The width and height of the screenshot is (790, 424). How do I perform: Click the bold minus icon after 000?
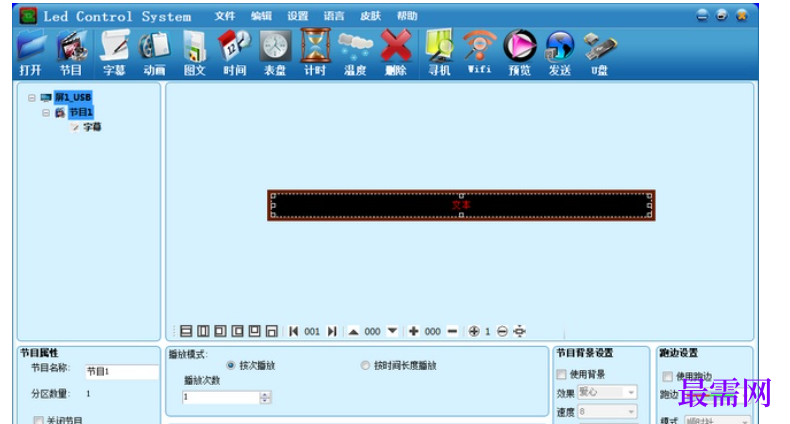pos(452,331)
